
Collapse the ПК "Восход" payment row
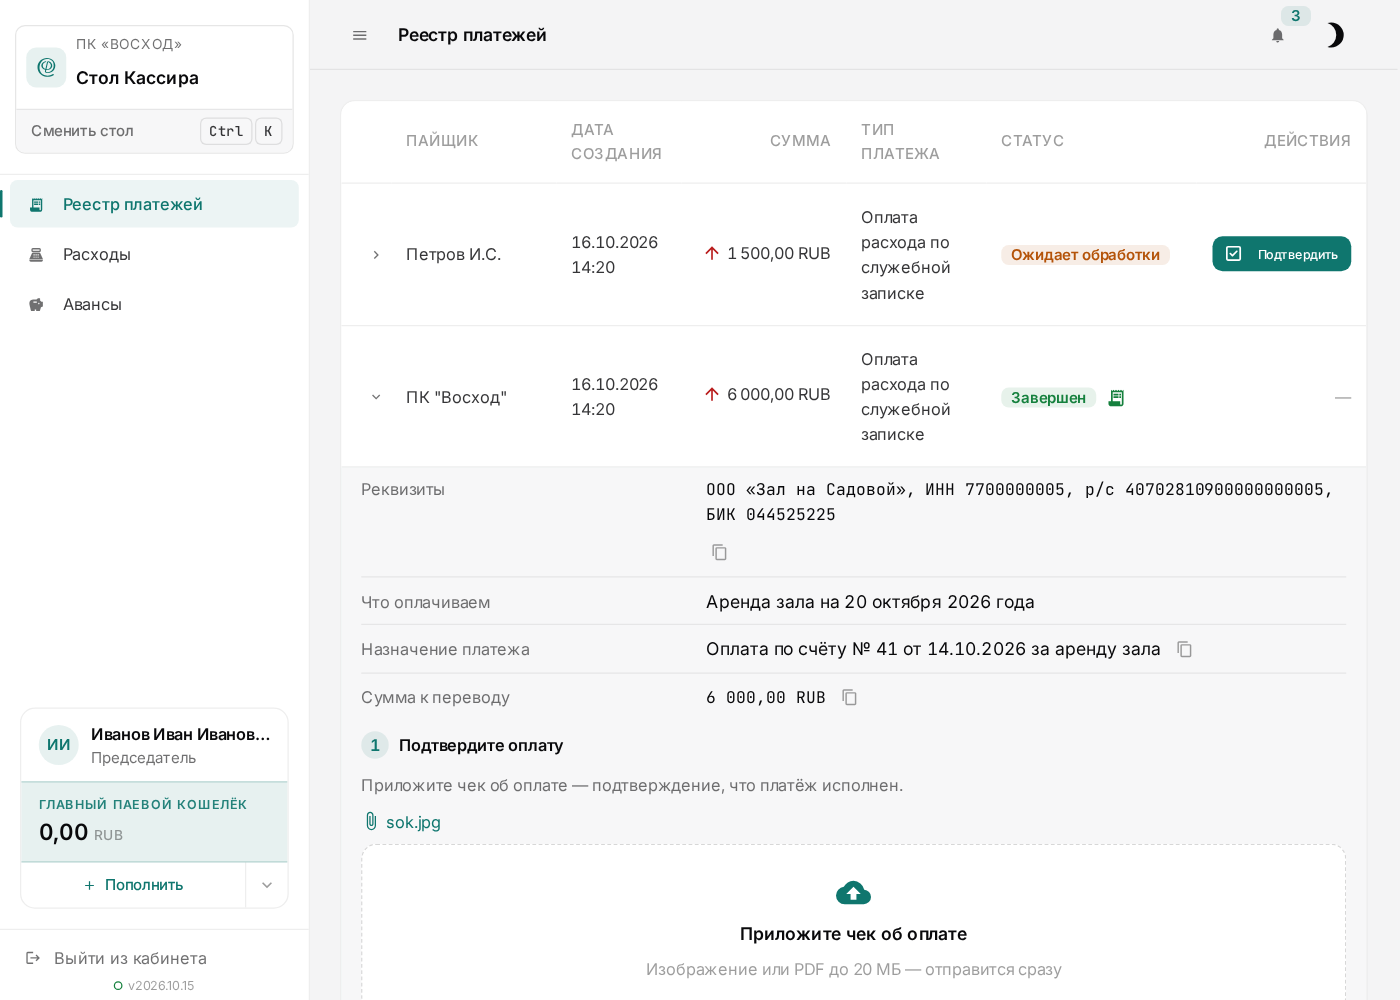(376, 397)
